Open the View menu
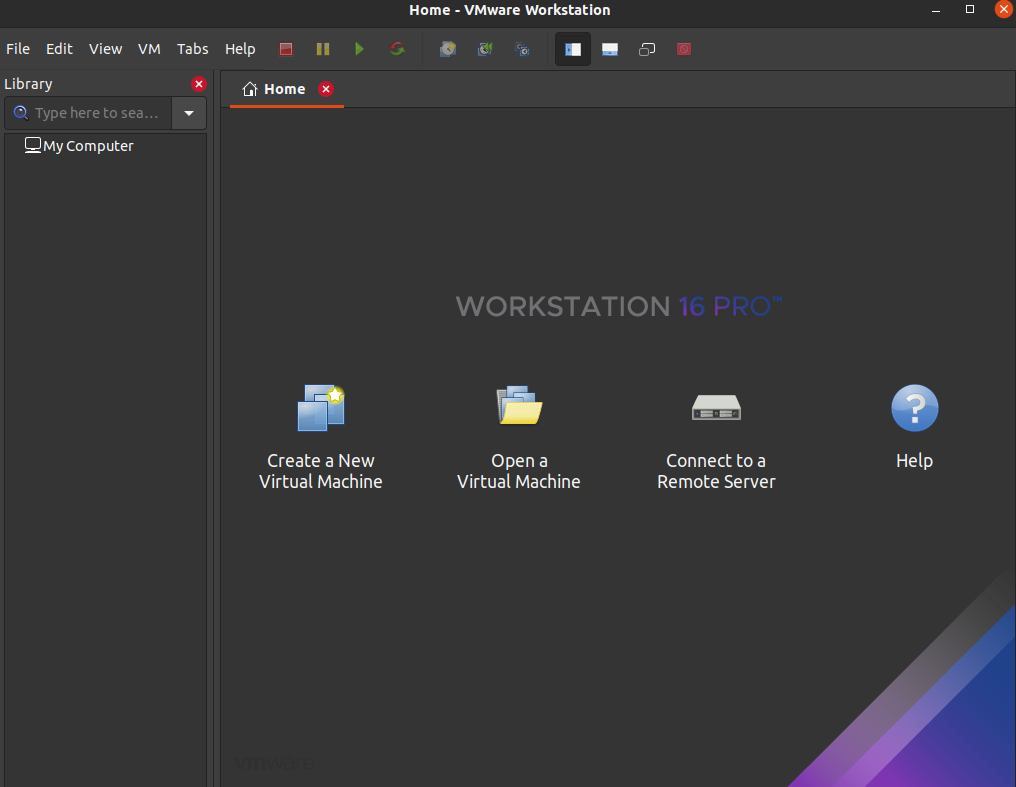The height and width of the screenshot is (787, 1016). (105, 49)
